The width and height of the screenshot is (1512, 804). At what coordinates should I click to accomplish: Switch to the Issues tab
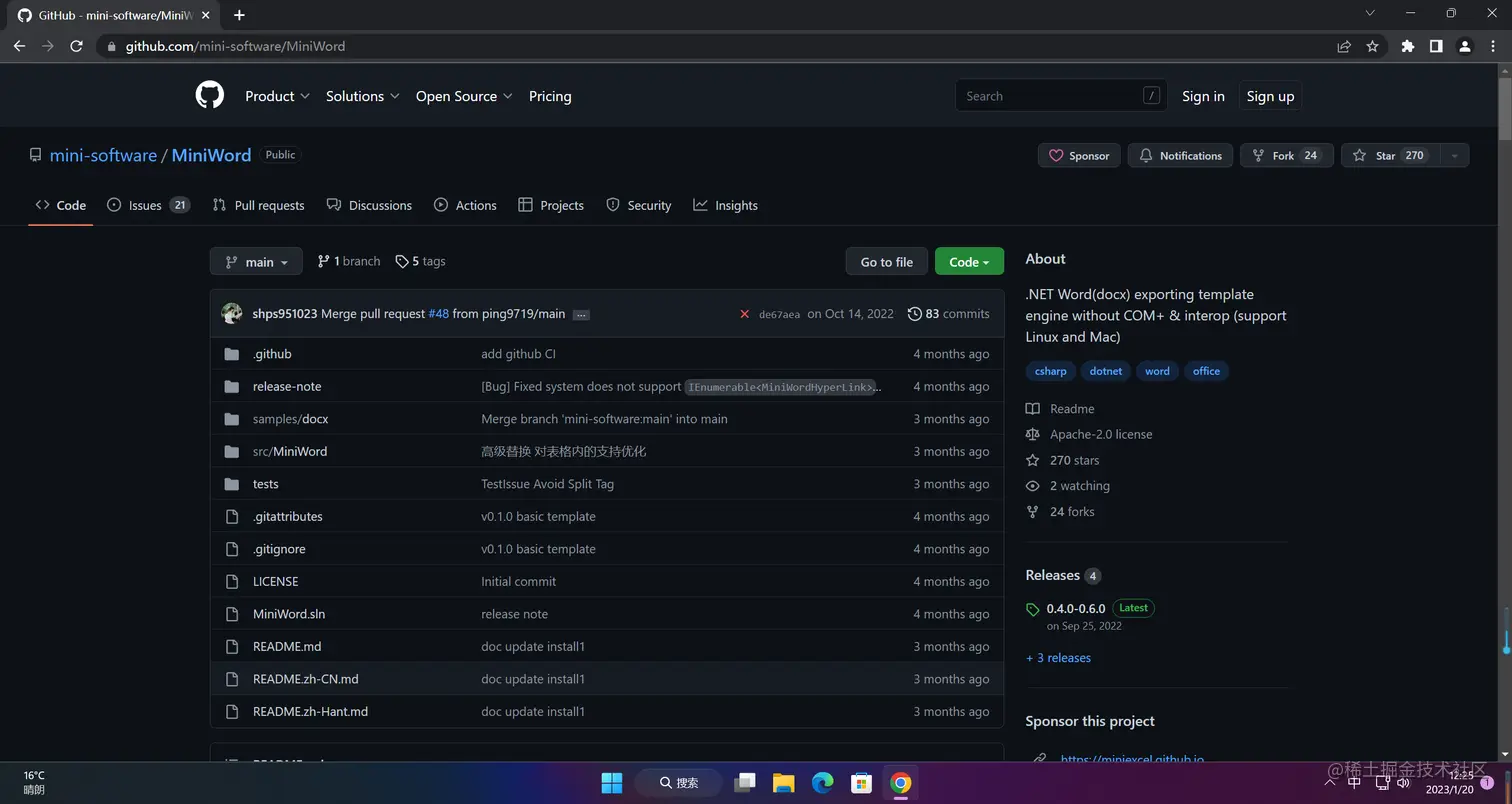tap(148, 205)
